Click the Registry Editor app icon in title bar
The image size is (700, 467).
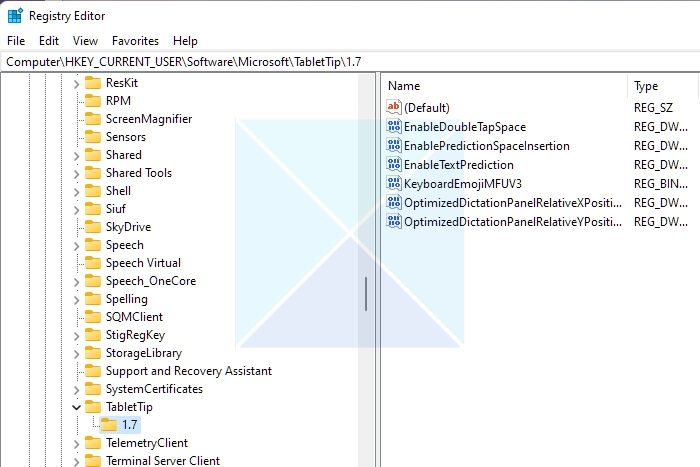coord(15,16)
